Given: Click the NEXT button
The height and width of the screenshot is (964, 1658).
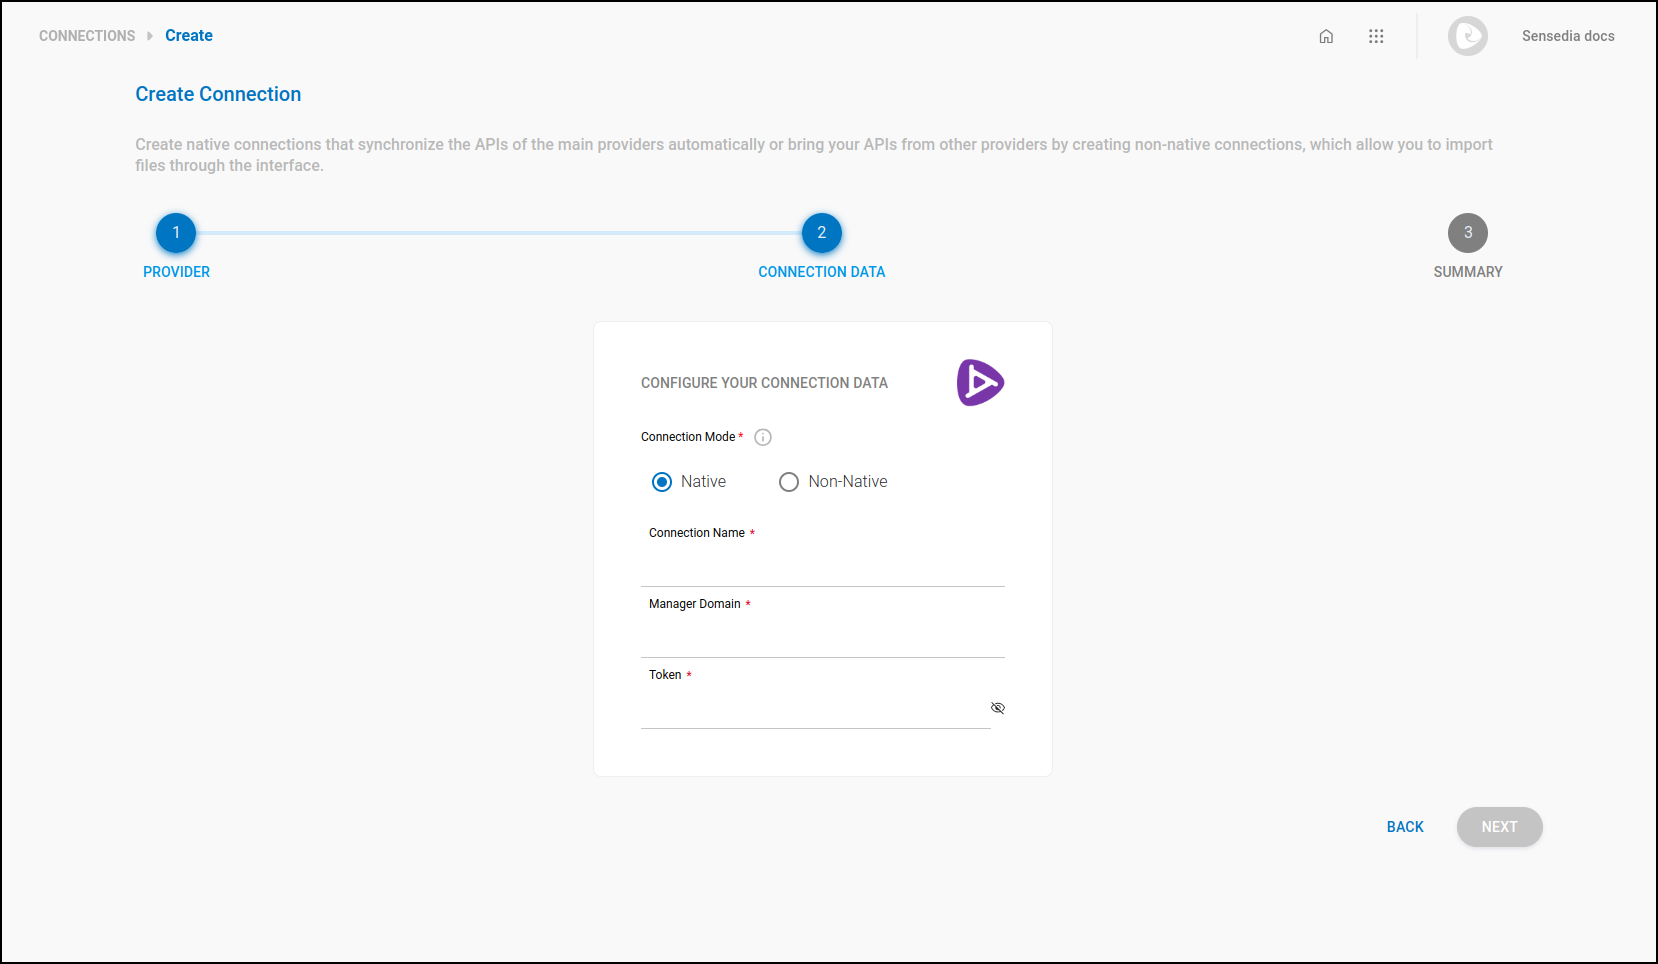Looking at the screenshot, I should (1499, 827).
